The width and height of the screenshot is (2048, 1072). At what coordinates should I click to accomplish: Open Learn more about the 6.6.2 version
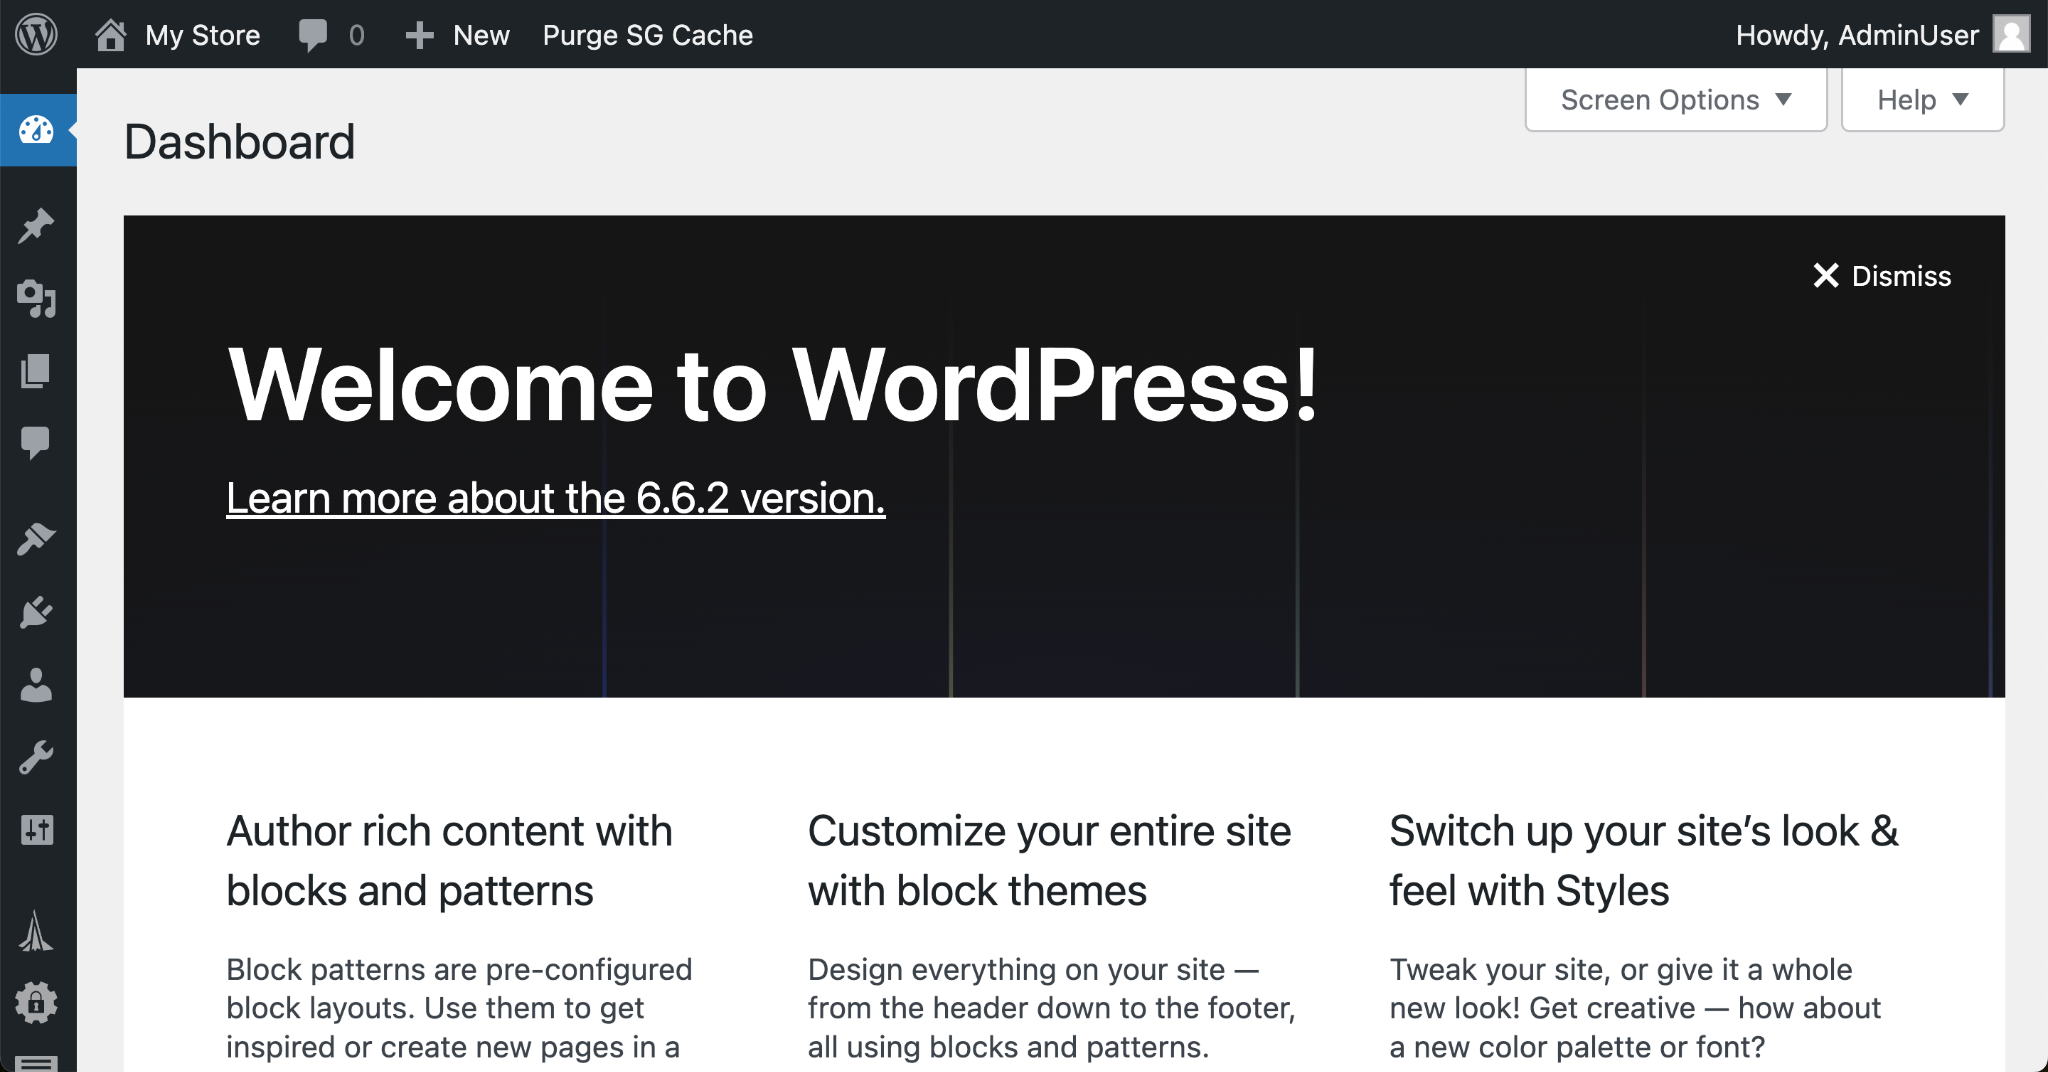point(556,498)
